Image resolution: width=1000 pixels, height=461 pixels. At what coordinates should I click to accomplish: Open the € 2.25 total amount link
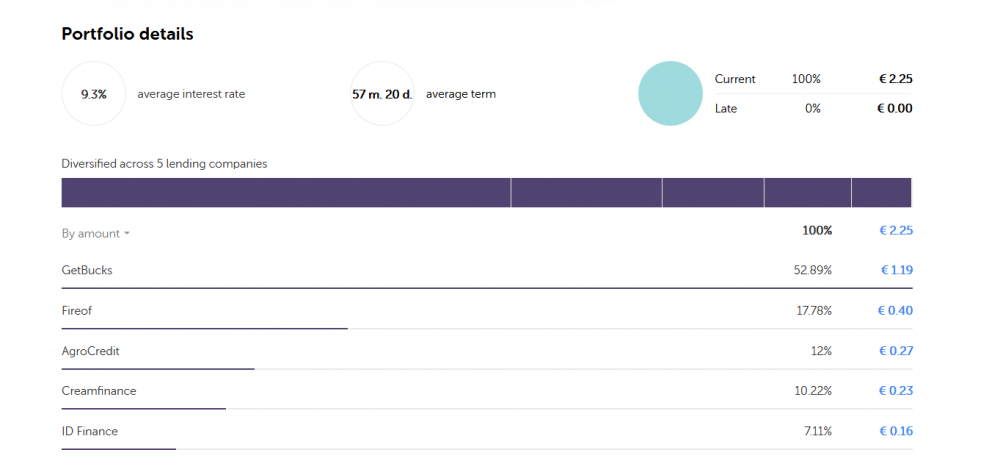[x=895, y=230]
